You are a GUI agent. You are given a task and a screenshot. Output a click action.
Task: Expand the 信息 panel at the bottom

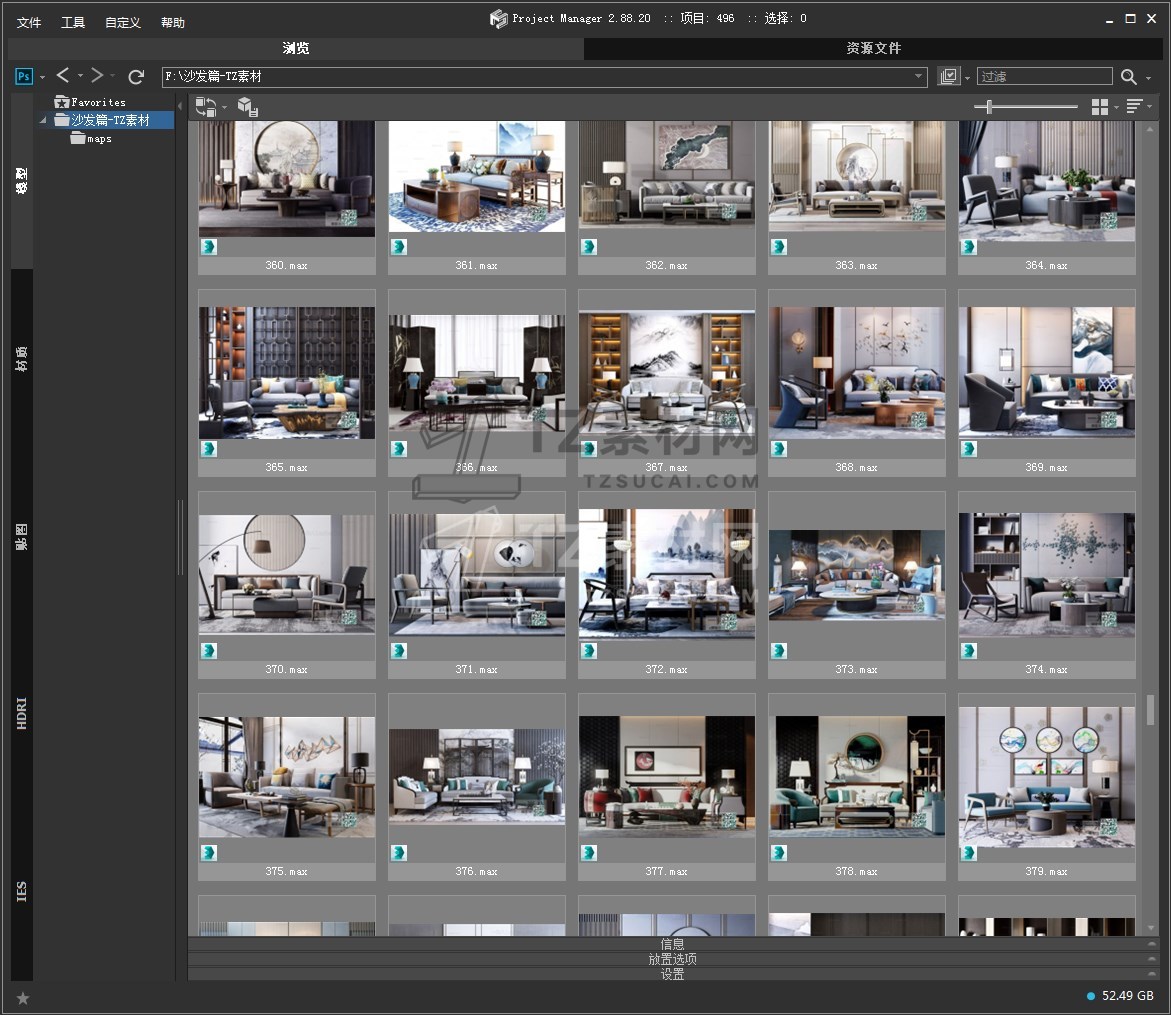[x=672, y=944]
